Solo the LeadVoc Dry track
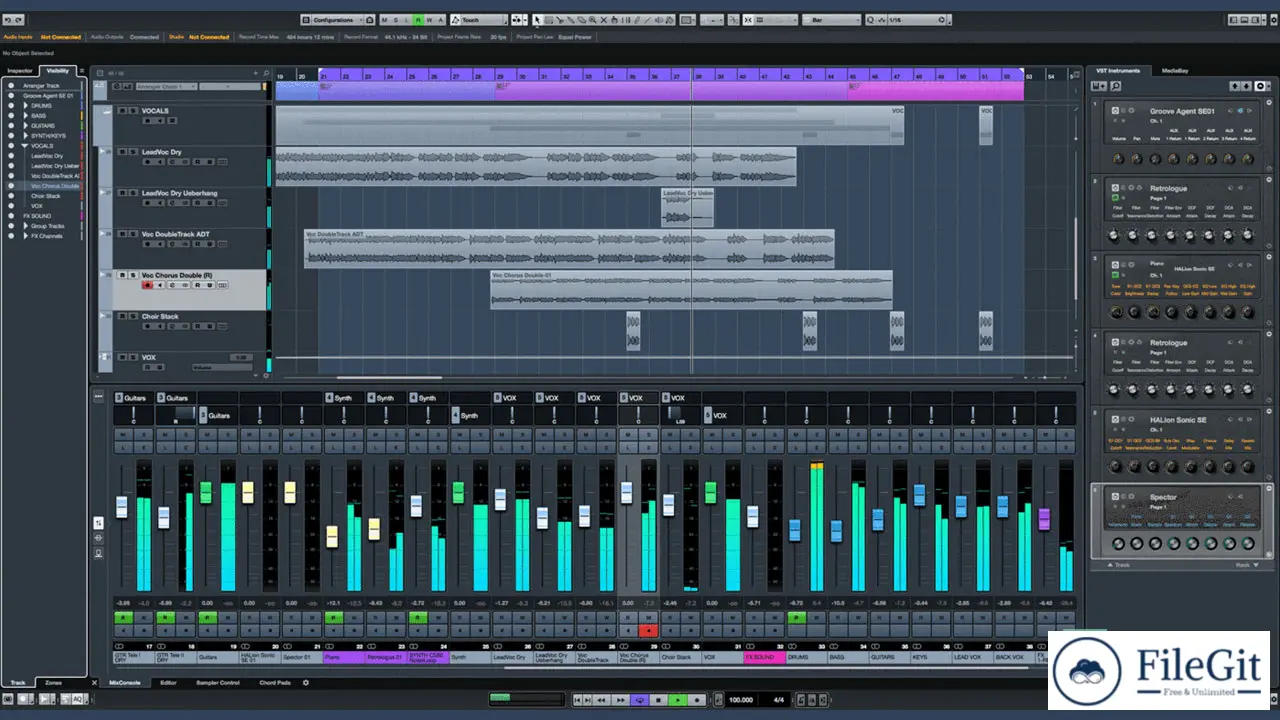 [x=133, y=152]
